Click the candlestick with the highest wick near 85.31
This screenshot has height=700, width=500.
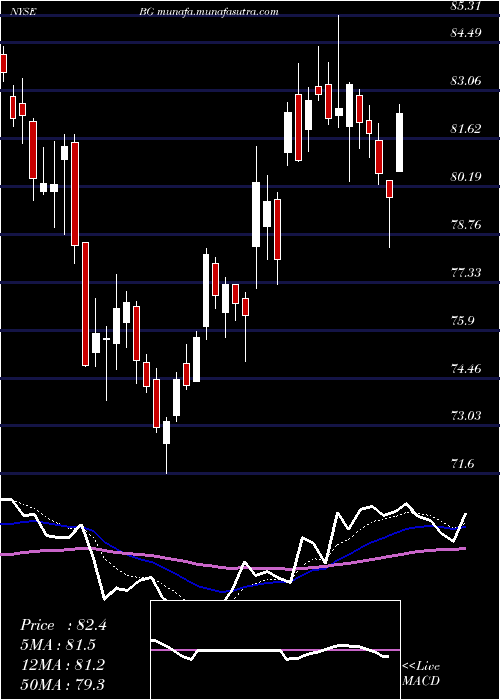click(339, 112)
